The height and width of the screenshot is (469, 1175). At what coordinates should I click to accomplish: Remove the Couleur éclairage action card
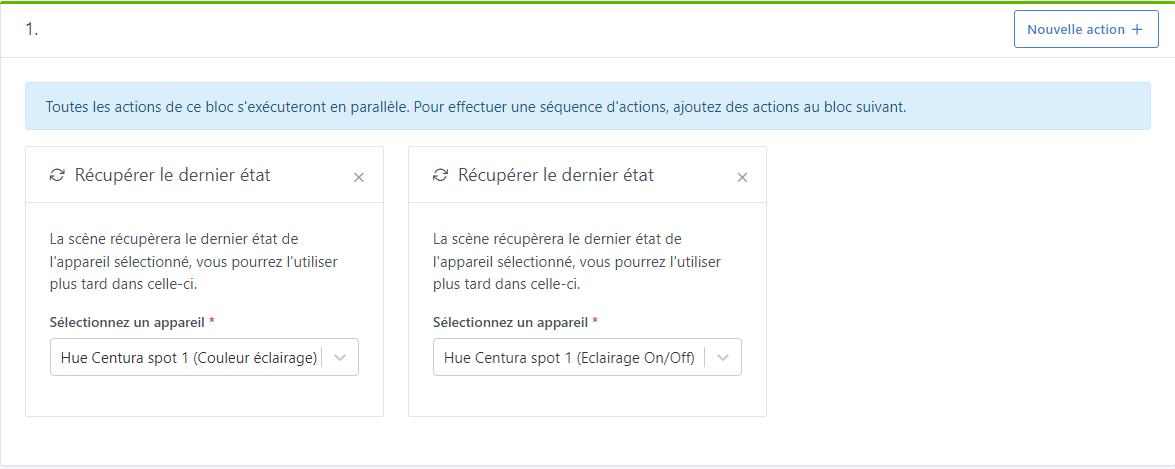click(x=359, y=178)
